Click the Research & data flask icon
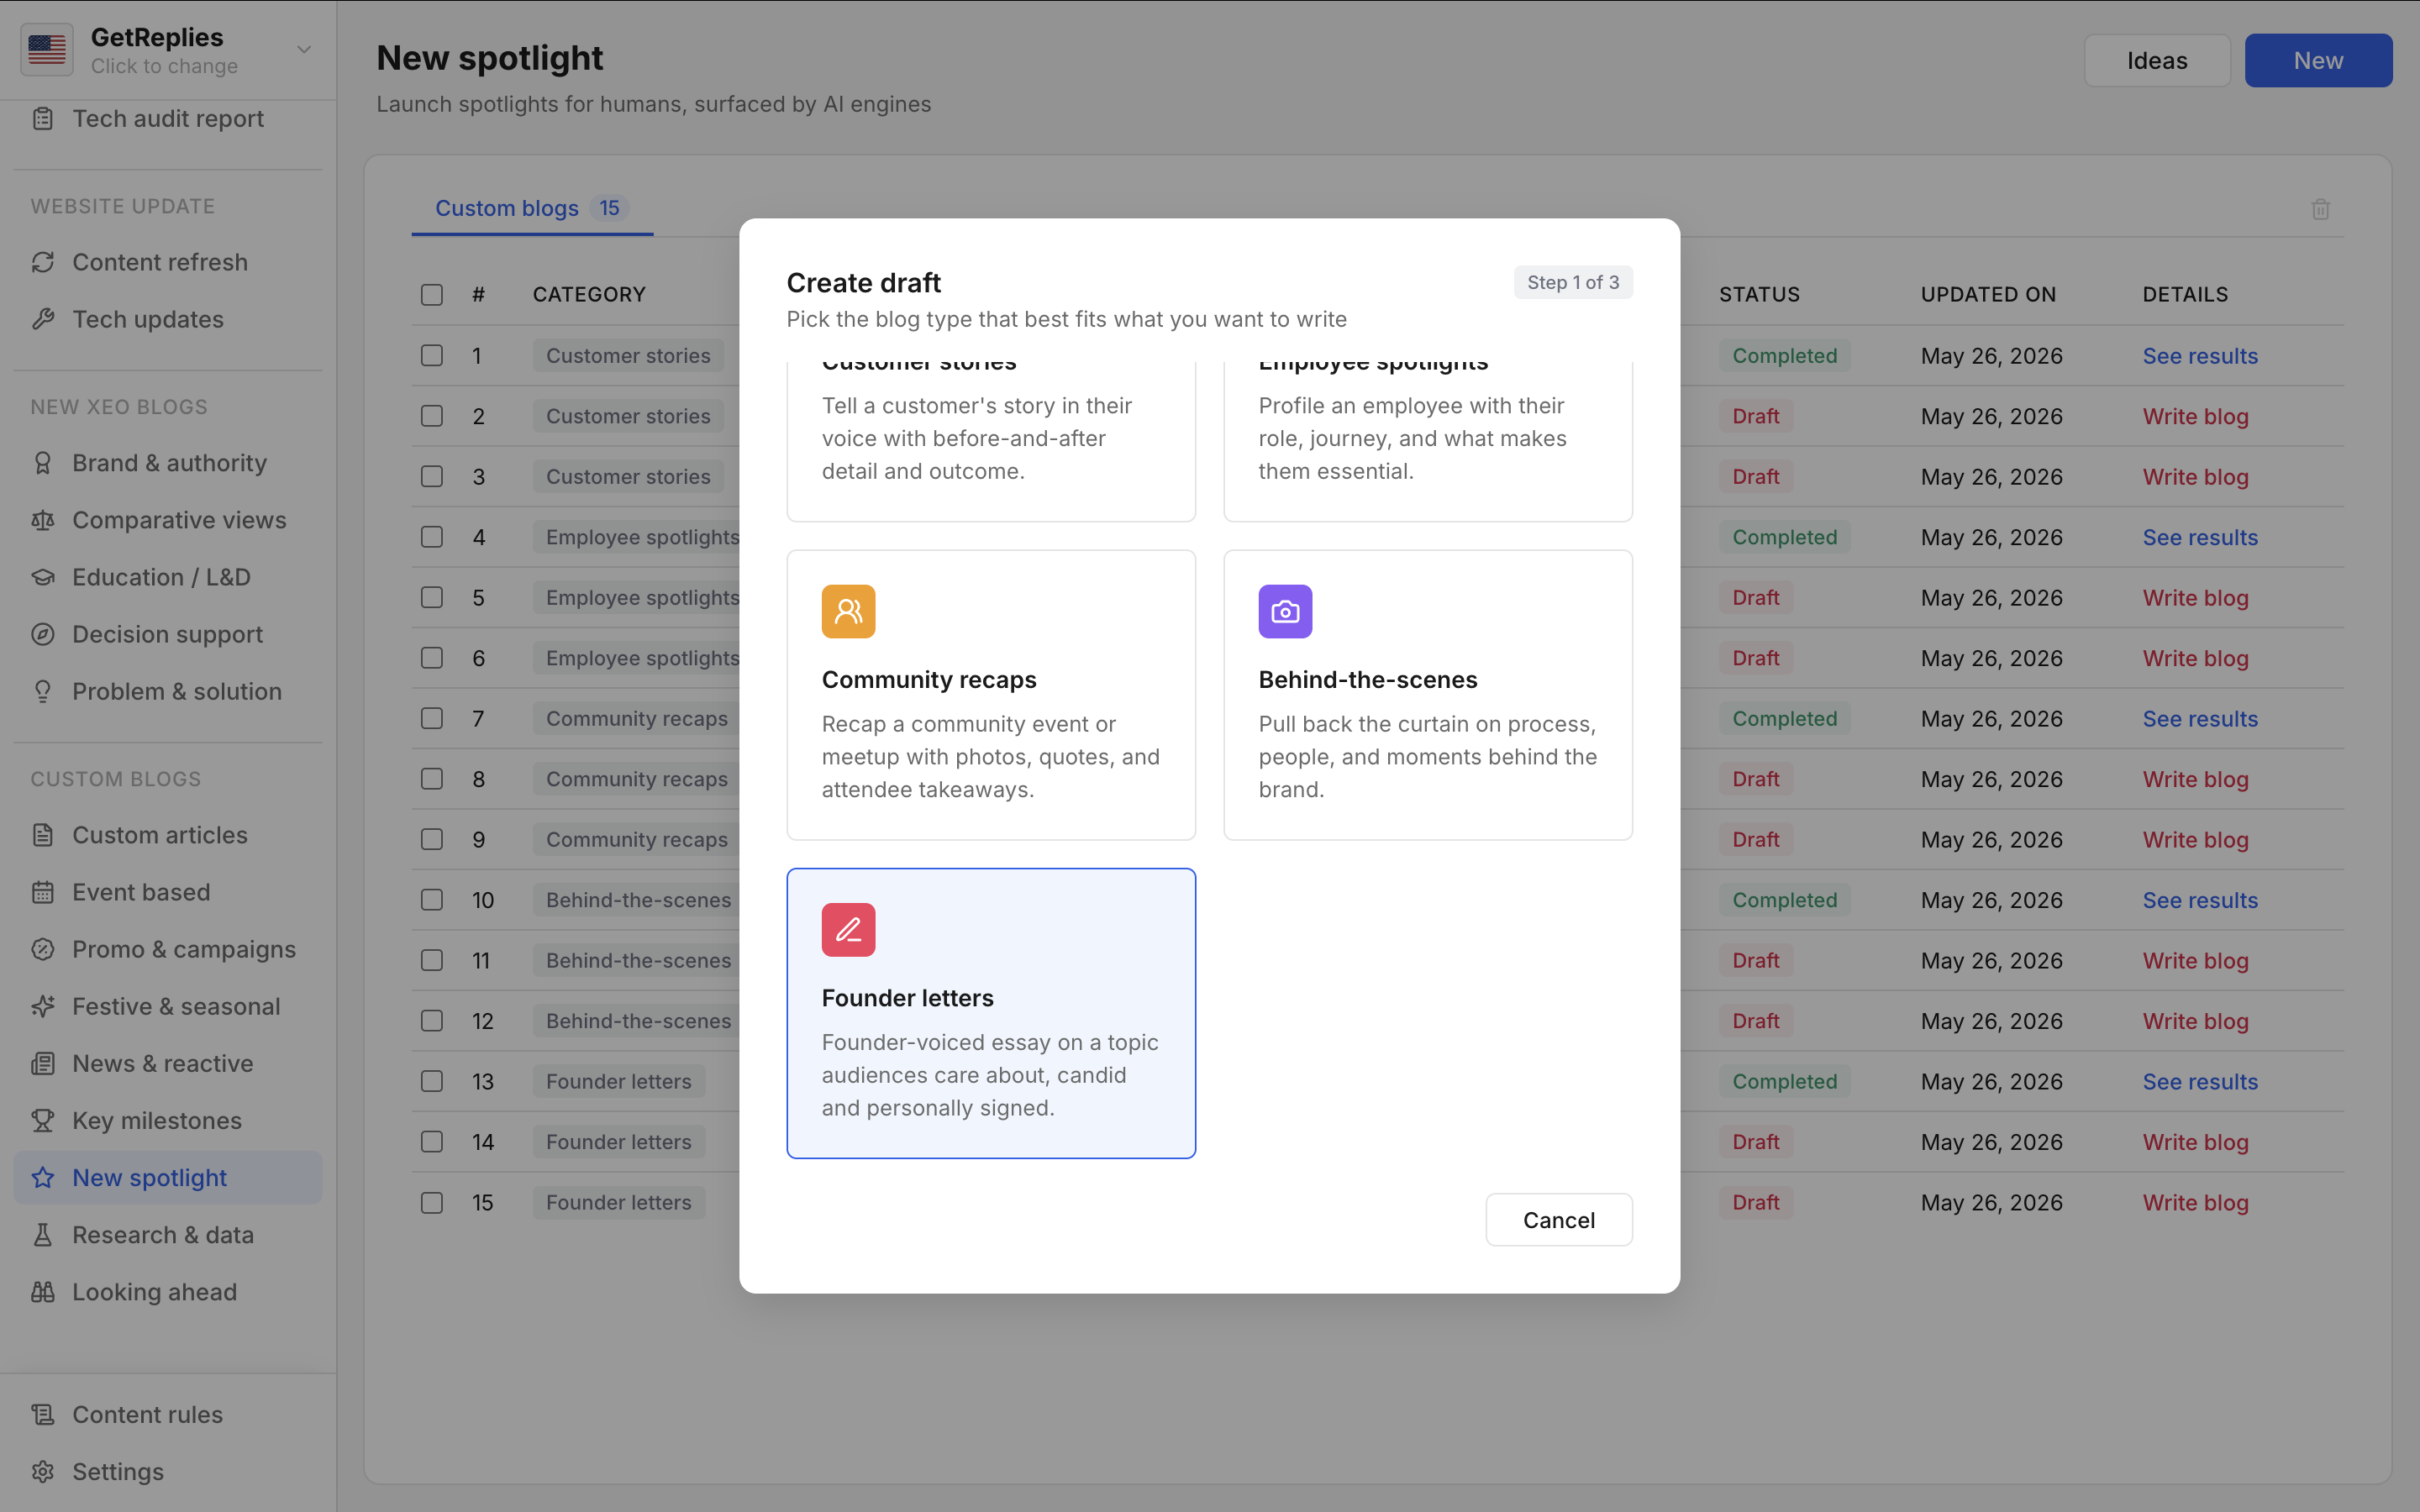This screenshot has height=1512, width=2420. click(x=43, y=1234)
